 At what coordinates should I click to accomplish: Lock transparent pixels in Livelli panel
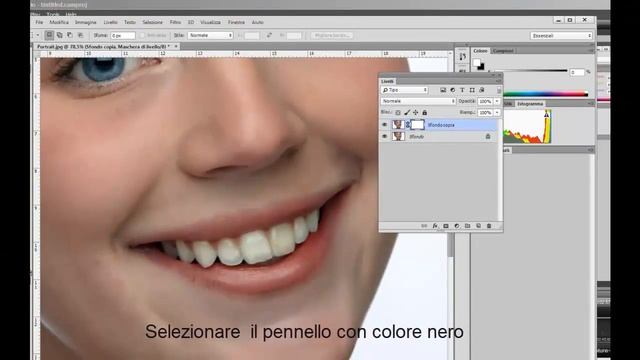398,112
